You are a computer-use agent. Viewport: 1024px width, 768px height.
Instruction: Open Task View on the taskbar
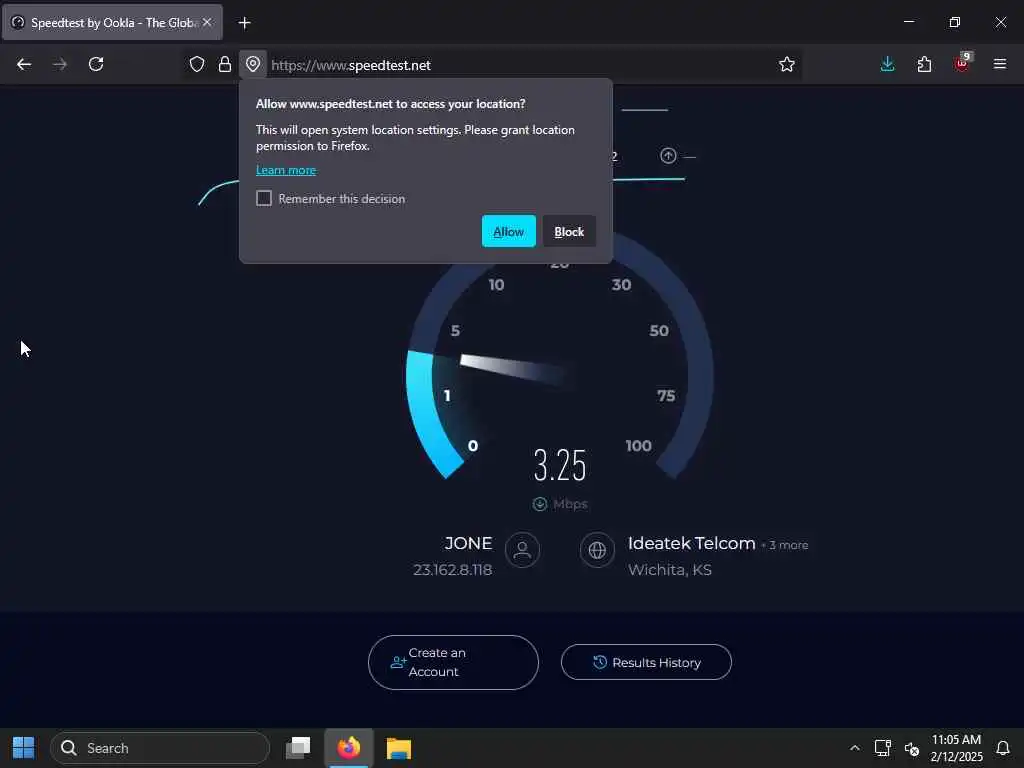pos(298,748)
